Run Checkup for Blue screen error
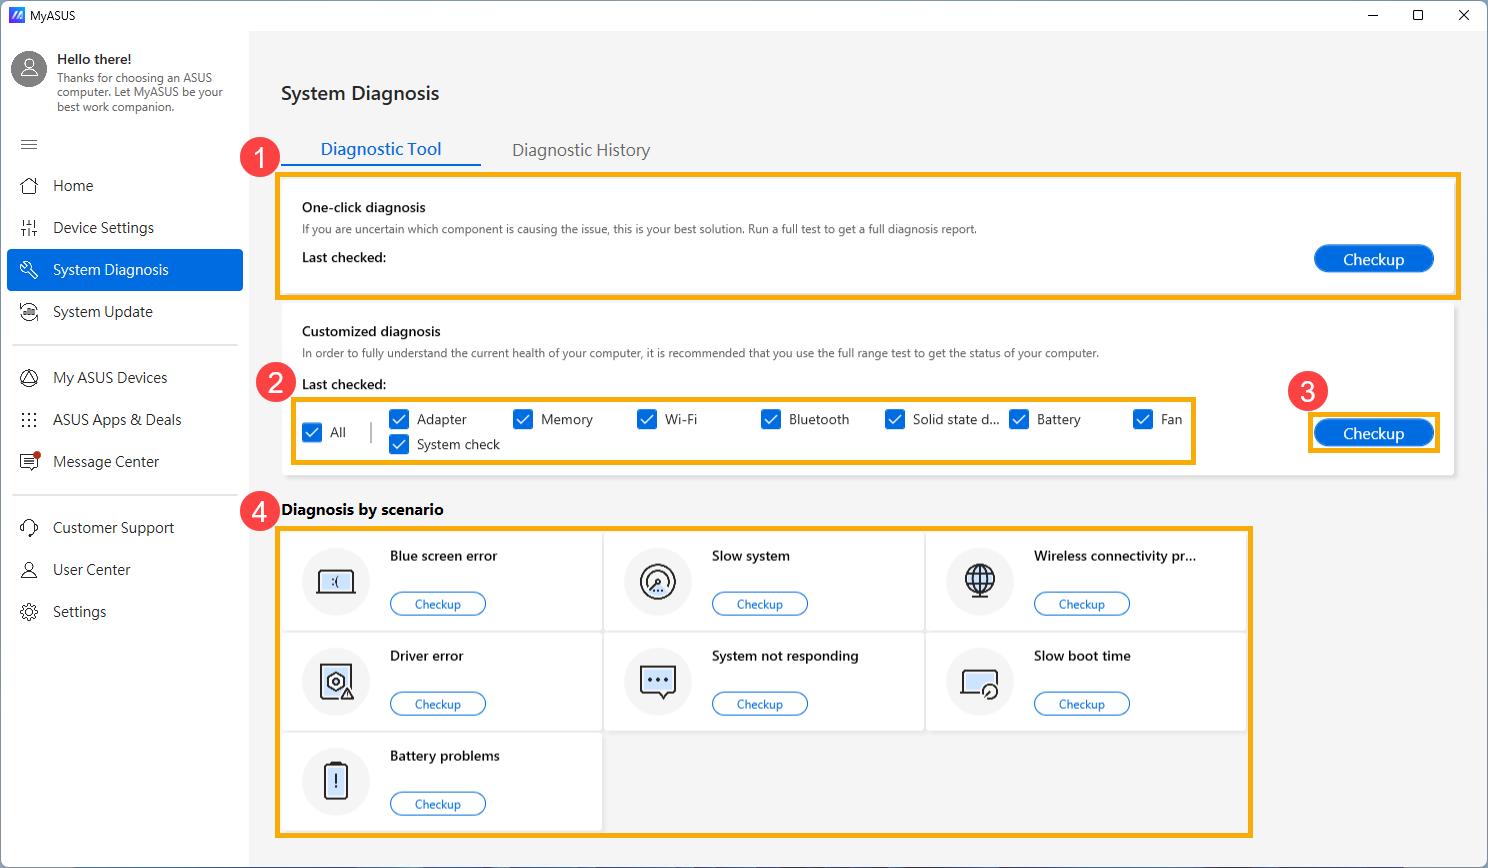 coord(438,604)
